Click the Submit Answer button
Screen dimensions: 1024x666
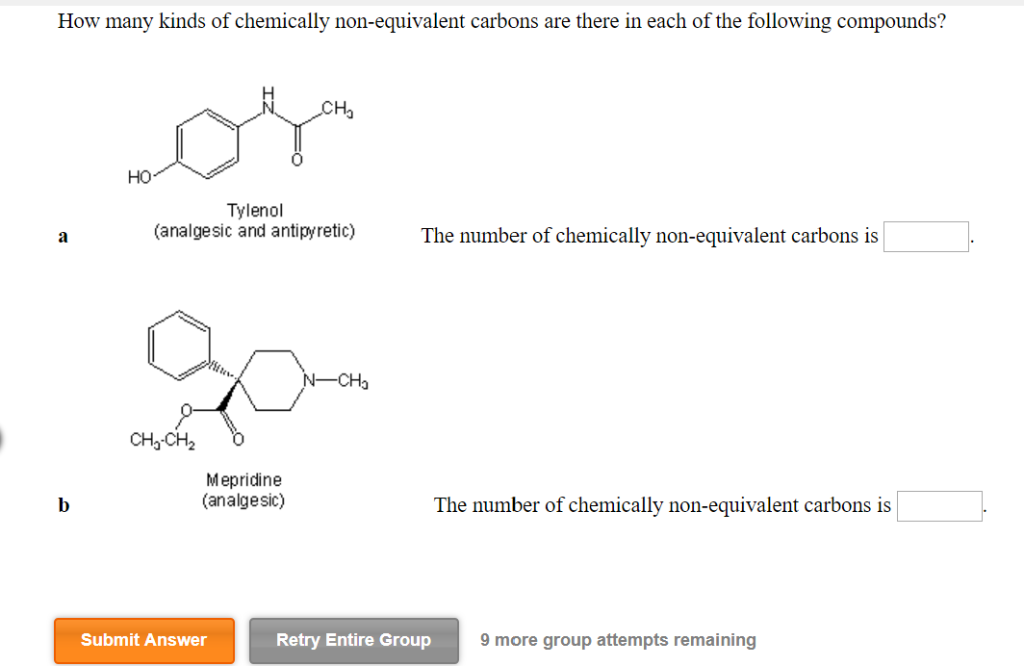click(x=143, y=640)
